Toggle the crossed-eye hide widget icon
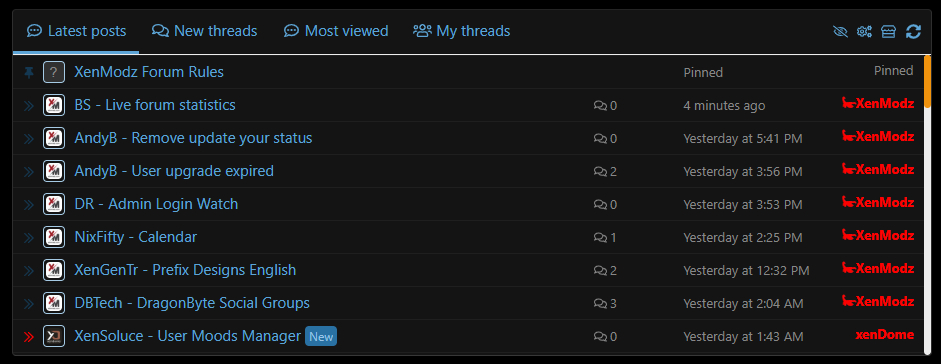This screenshot has height=364, width=941. coord(841,32)
